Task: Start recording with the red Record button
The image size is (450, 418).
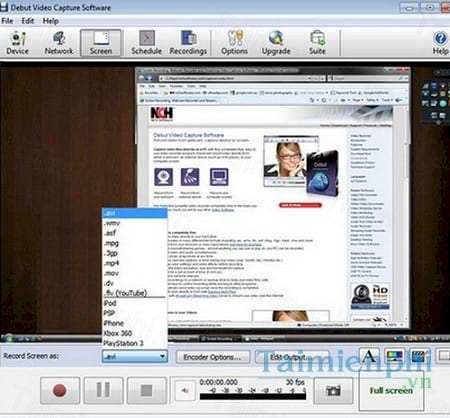Action: pos(60,390)
